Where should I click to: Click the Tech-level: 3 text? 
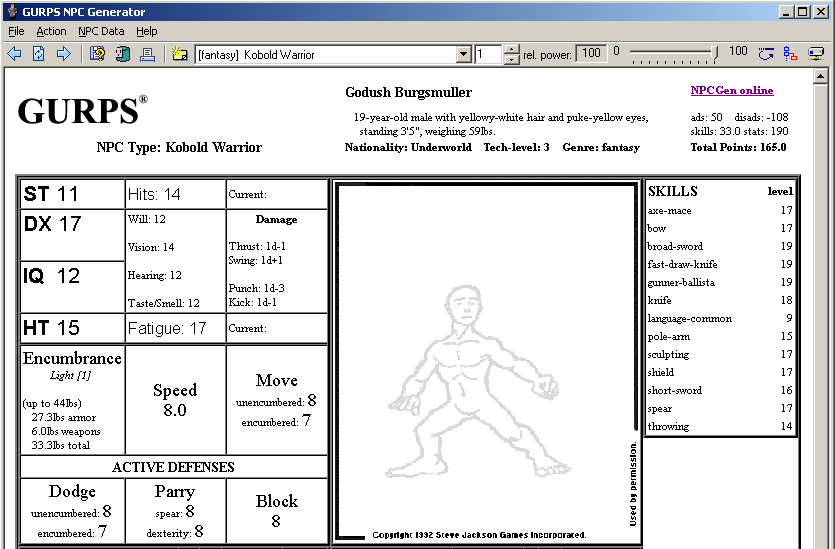pyautogui.click(x=516, y=148)
